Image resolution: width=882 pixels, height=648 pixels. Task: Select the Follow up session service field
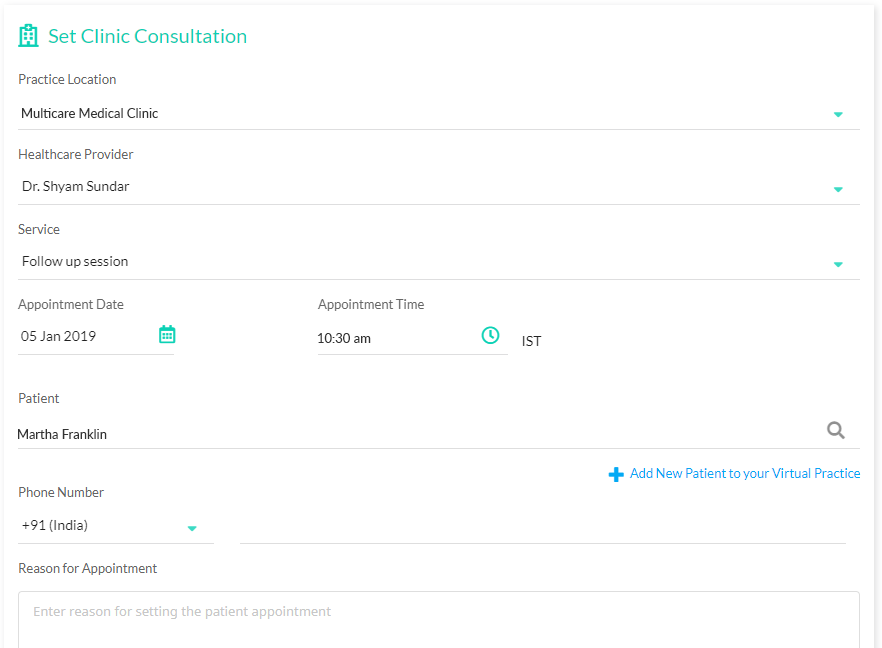(x=439, y=262)
